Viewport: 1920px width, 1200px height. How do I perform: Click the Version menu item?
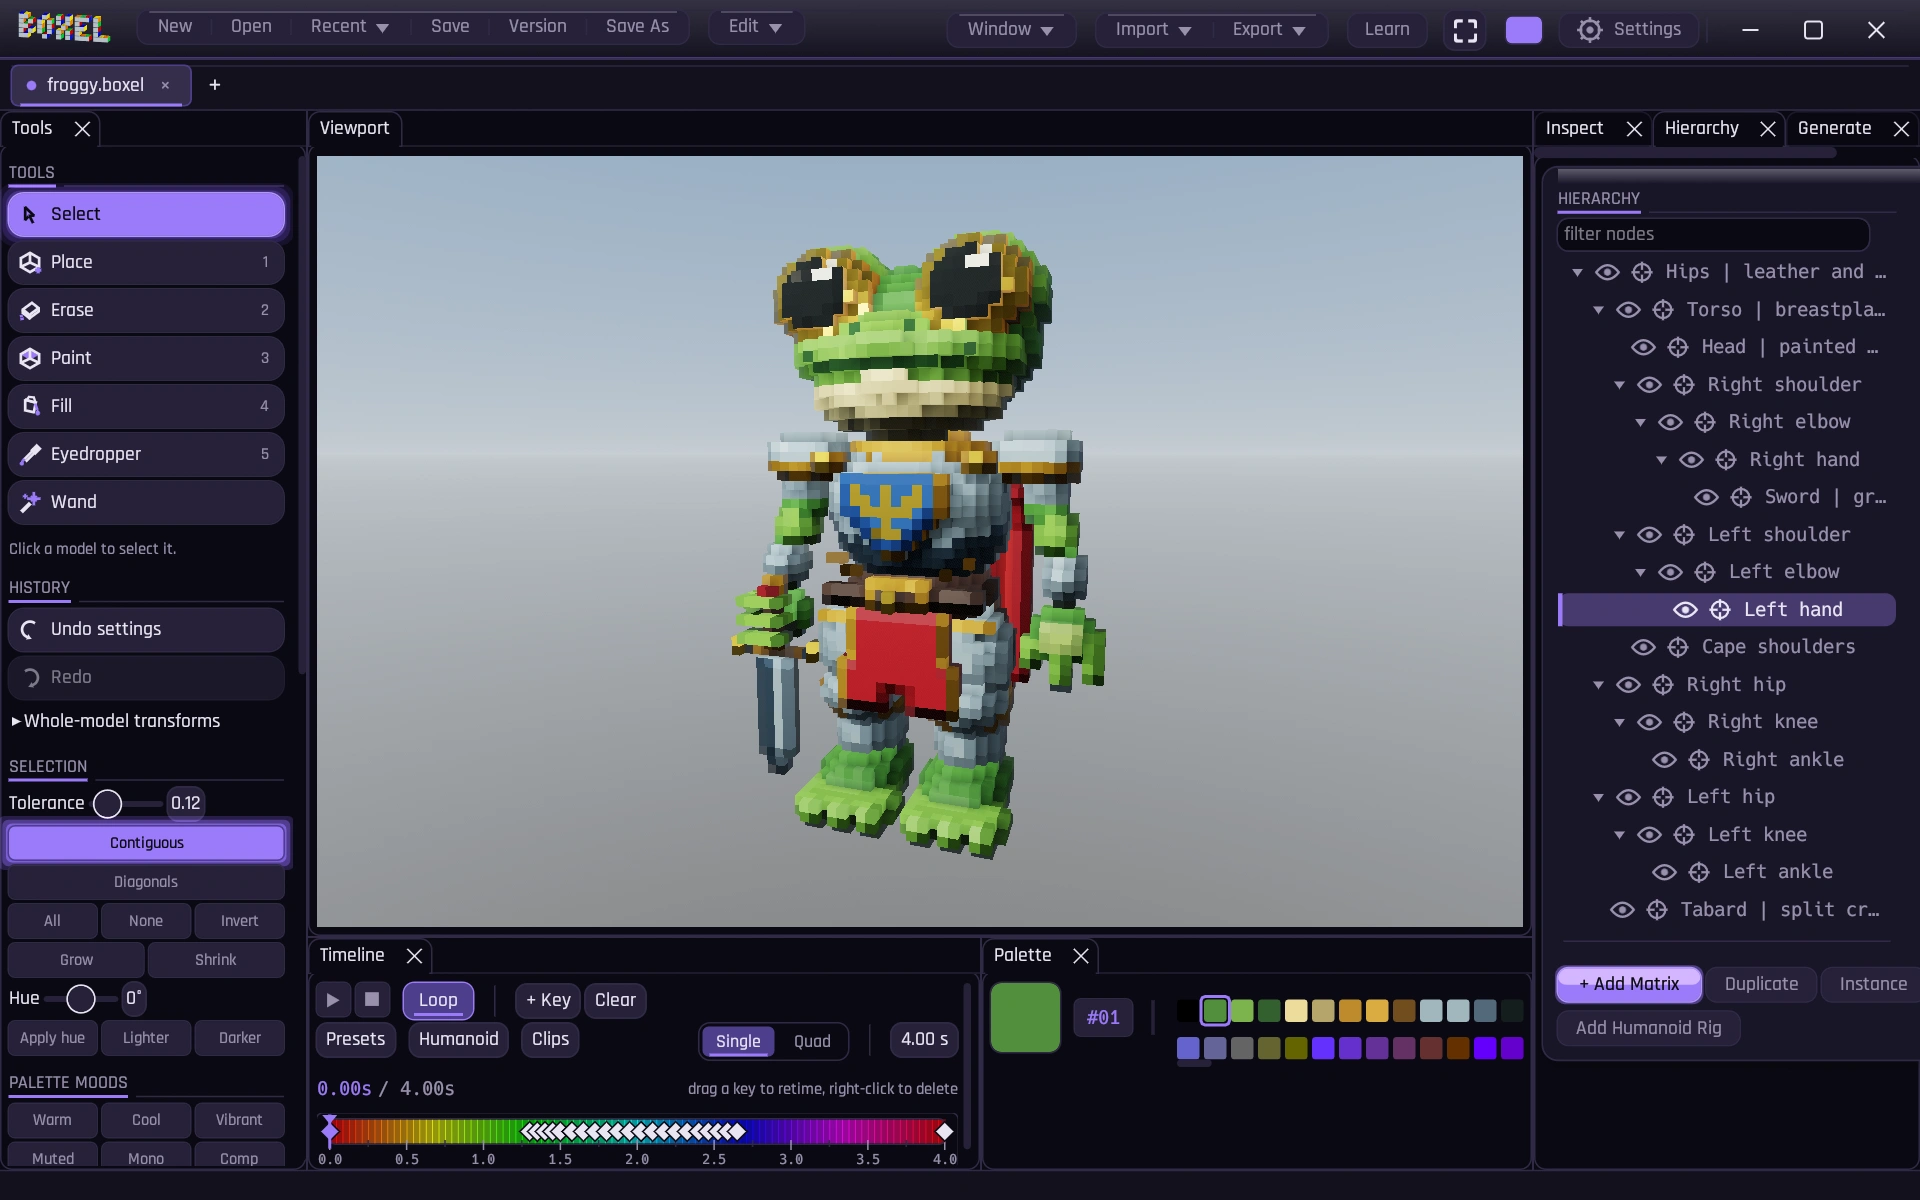(537, 27)
